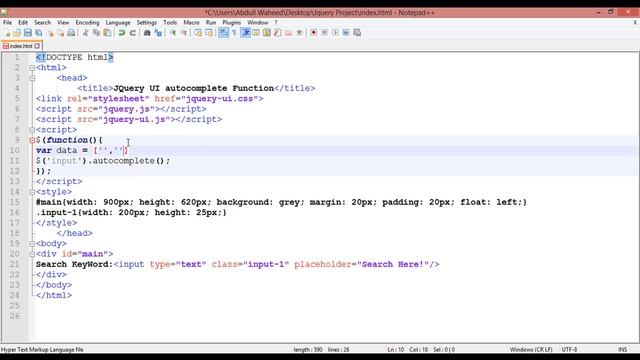Collapse the function fold on line 9
The height and width of the screenshot is (360, 640).
(x=32, y=140)
